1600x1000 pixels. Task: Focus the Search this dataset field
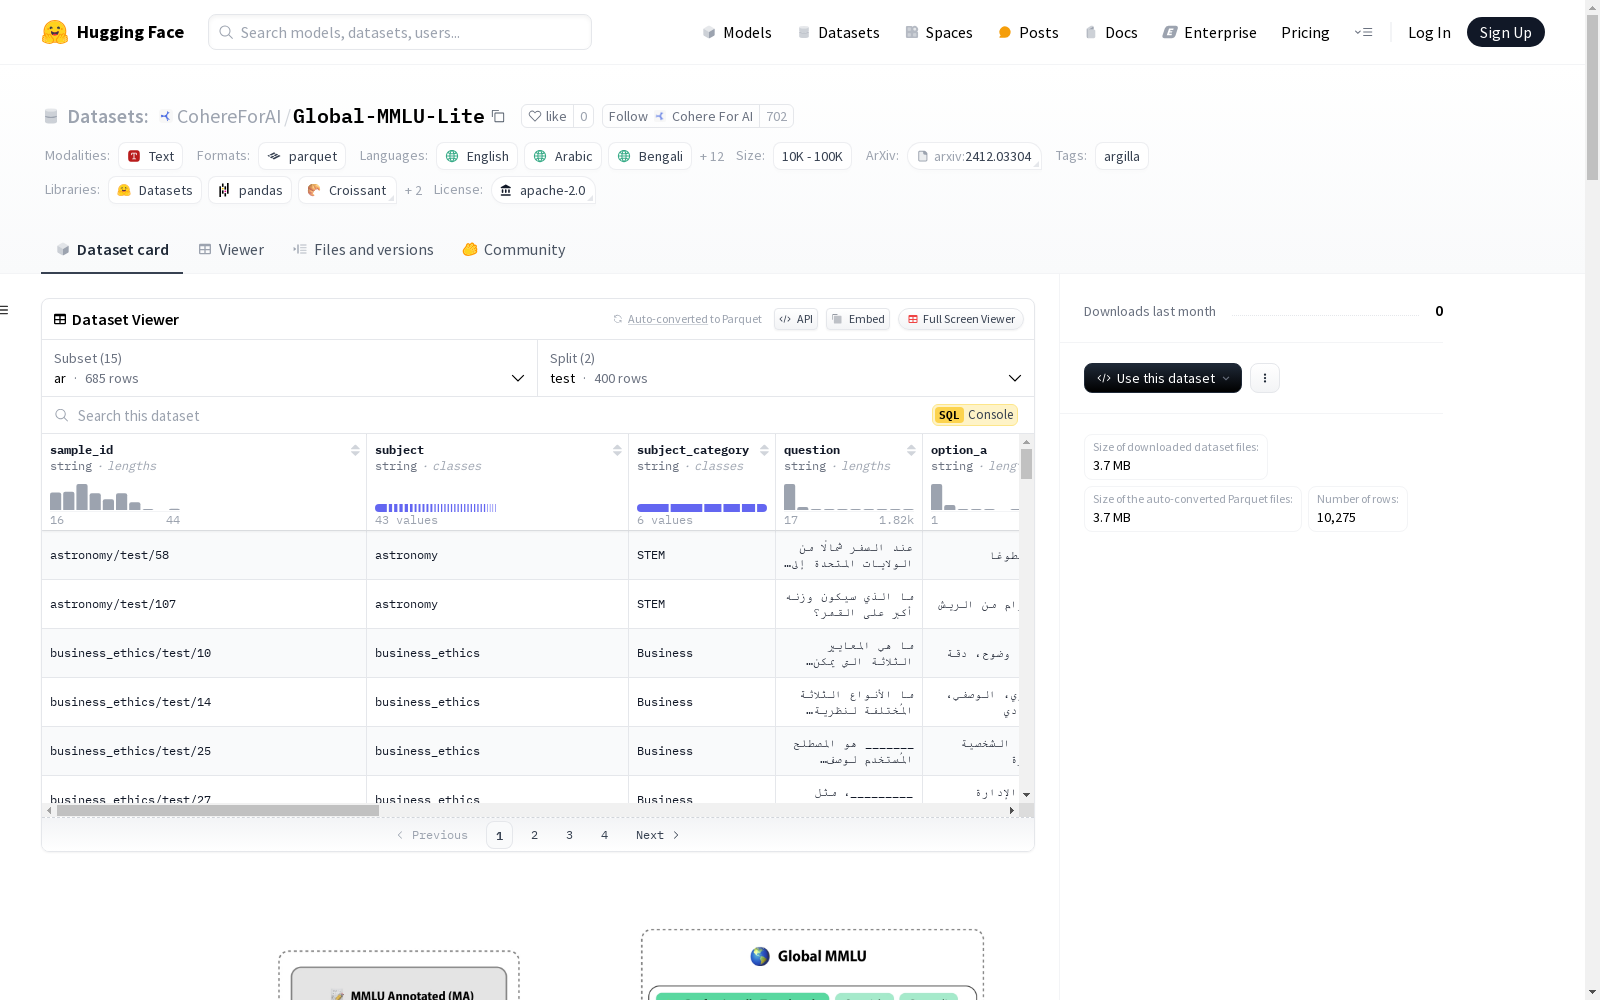click(485, 415)
